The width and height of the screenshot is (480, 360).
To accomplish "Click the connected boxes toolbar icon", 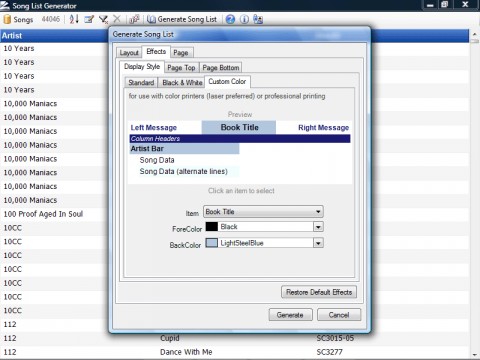I will (134, 19).
